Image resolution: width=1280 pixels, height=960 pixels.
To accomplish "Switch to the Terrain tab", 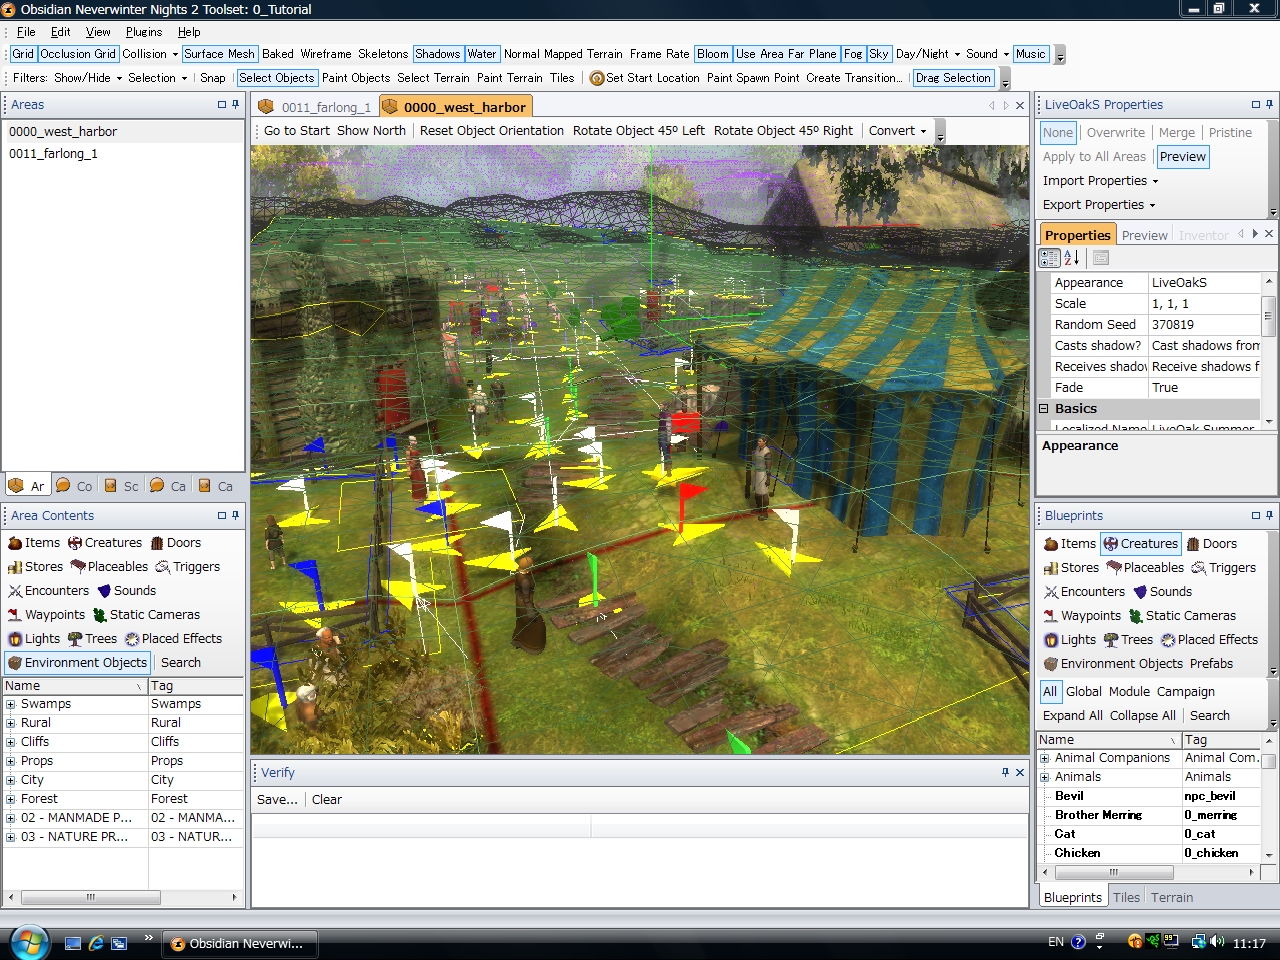I will (x=1172, y=897).
